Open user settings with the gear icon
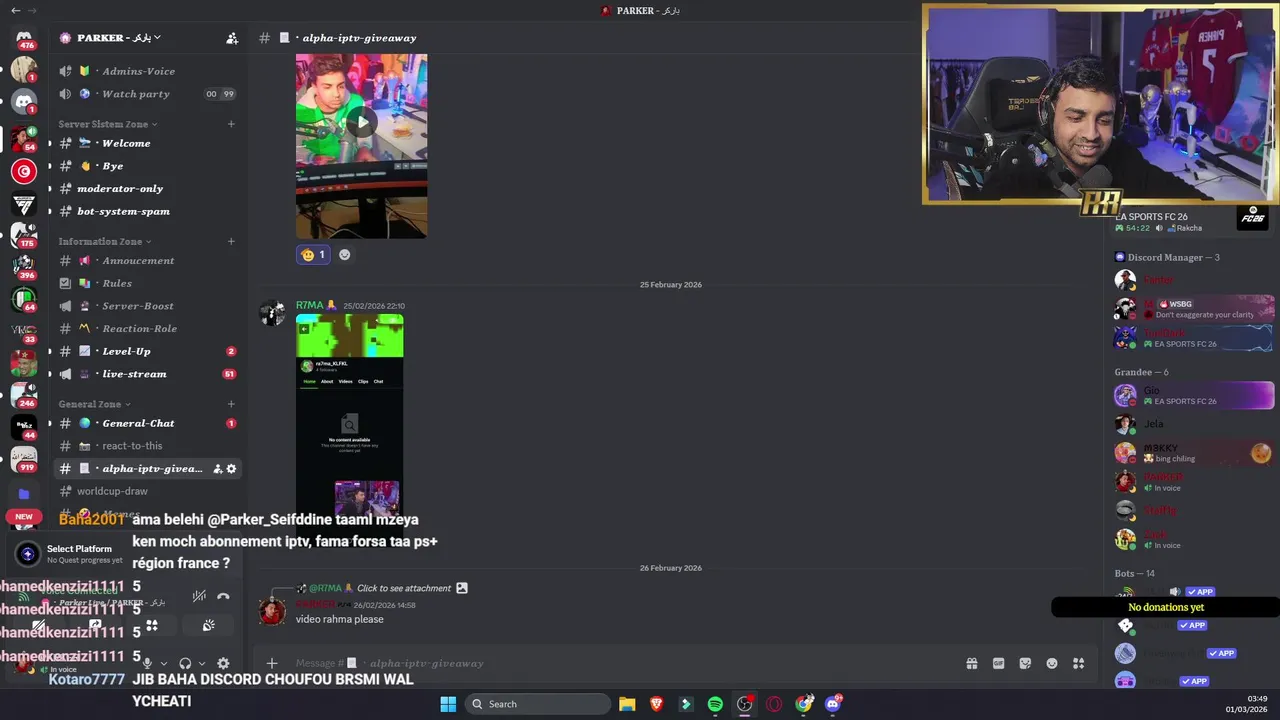The width and height of the screenshot is (1280, 720). [x=223, y=663]
